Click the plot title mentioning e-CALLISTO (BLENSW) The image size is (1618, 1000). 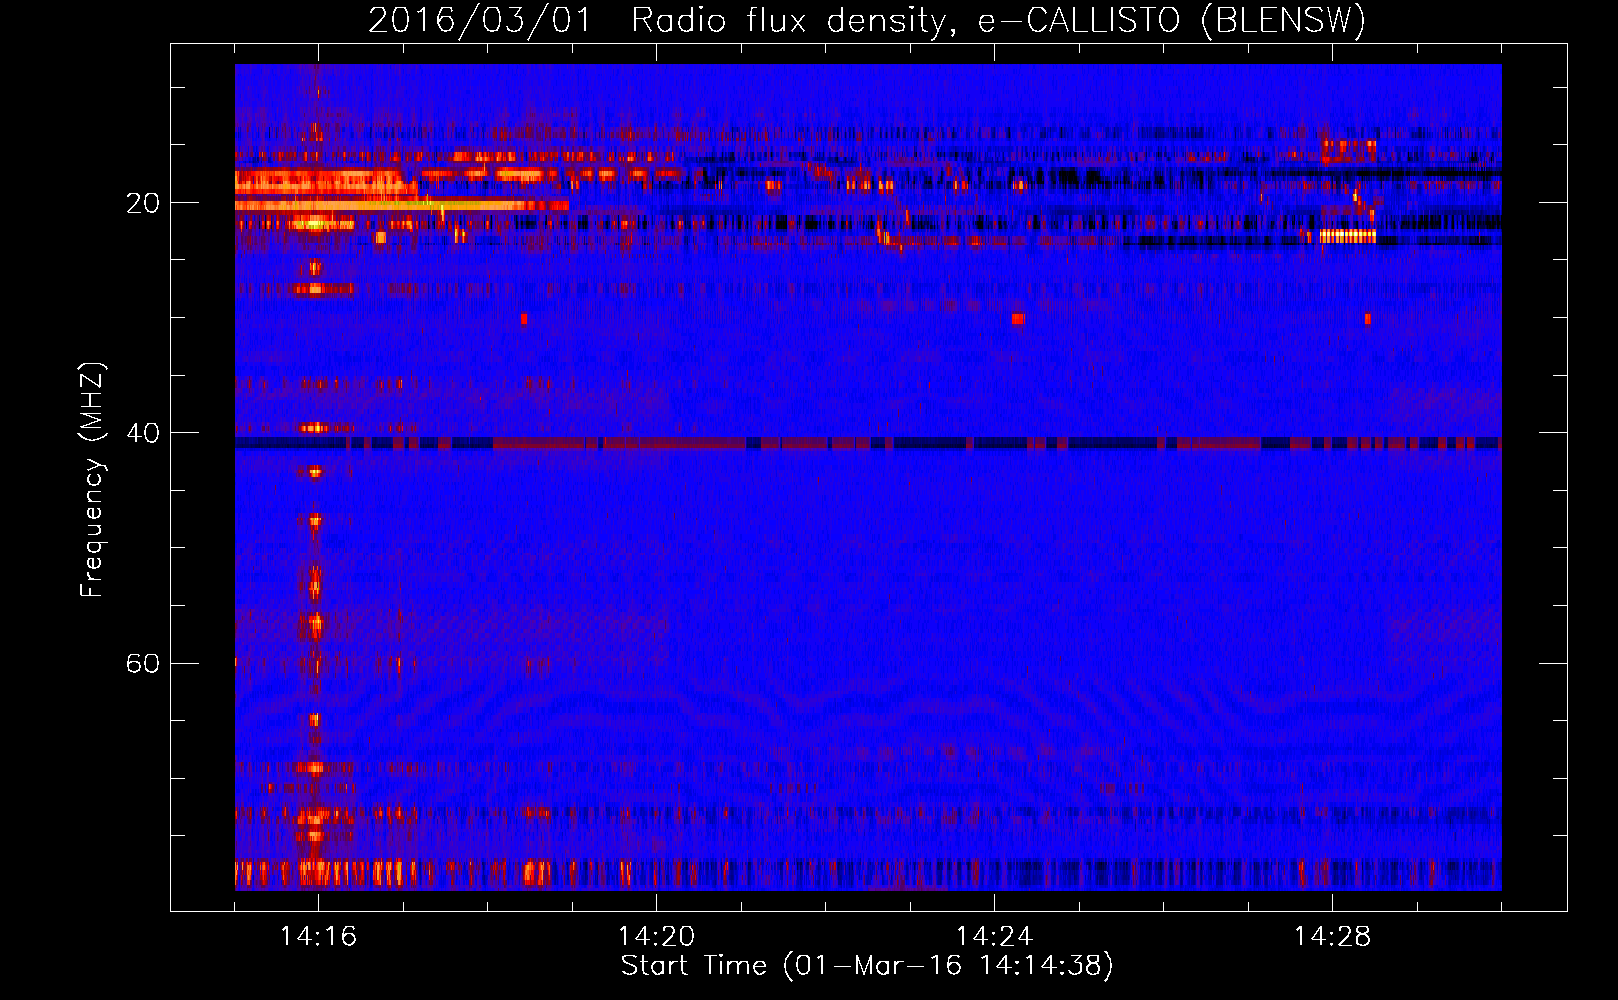coord(867,20)
